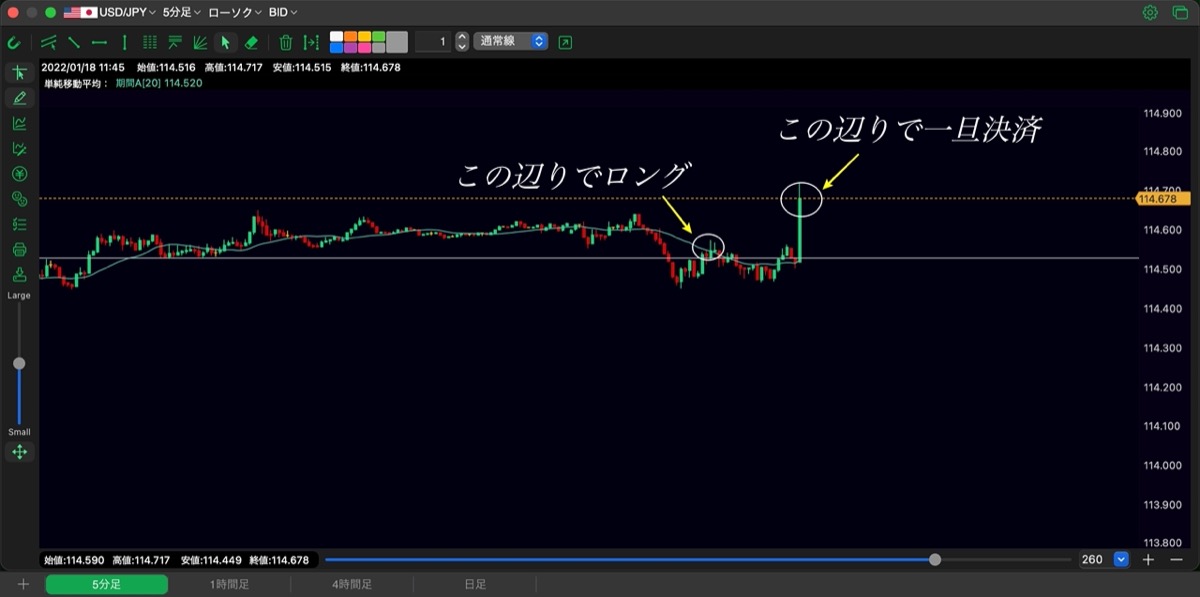
Task: Click the magnet snap icon in toolbar
Action: pyautogui.click(x=14, y=42)
